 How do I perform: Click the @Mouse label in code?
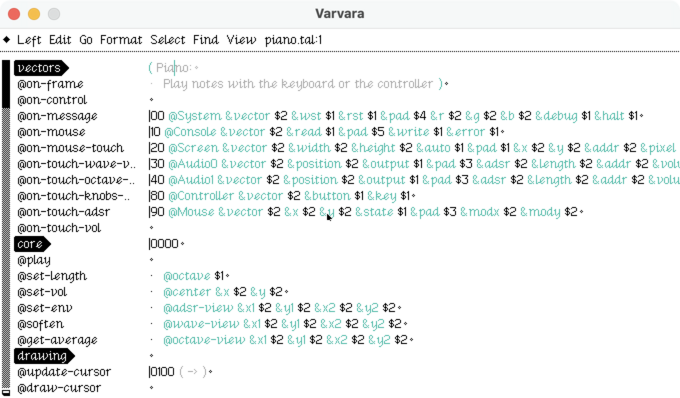191,212
